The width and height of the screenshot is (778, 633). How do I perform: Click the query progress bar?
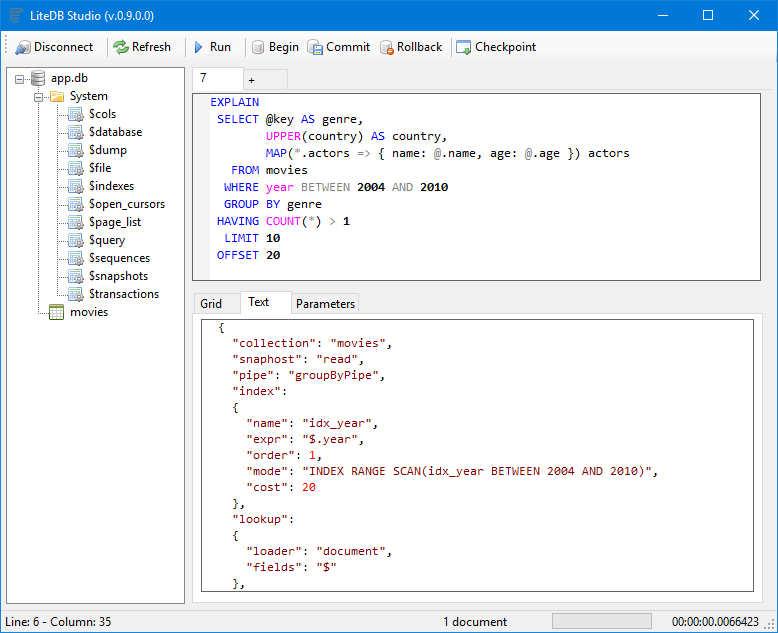pyautogui.click(x=601, y=621)
